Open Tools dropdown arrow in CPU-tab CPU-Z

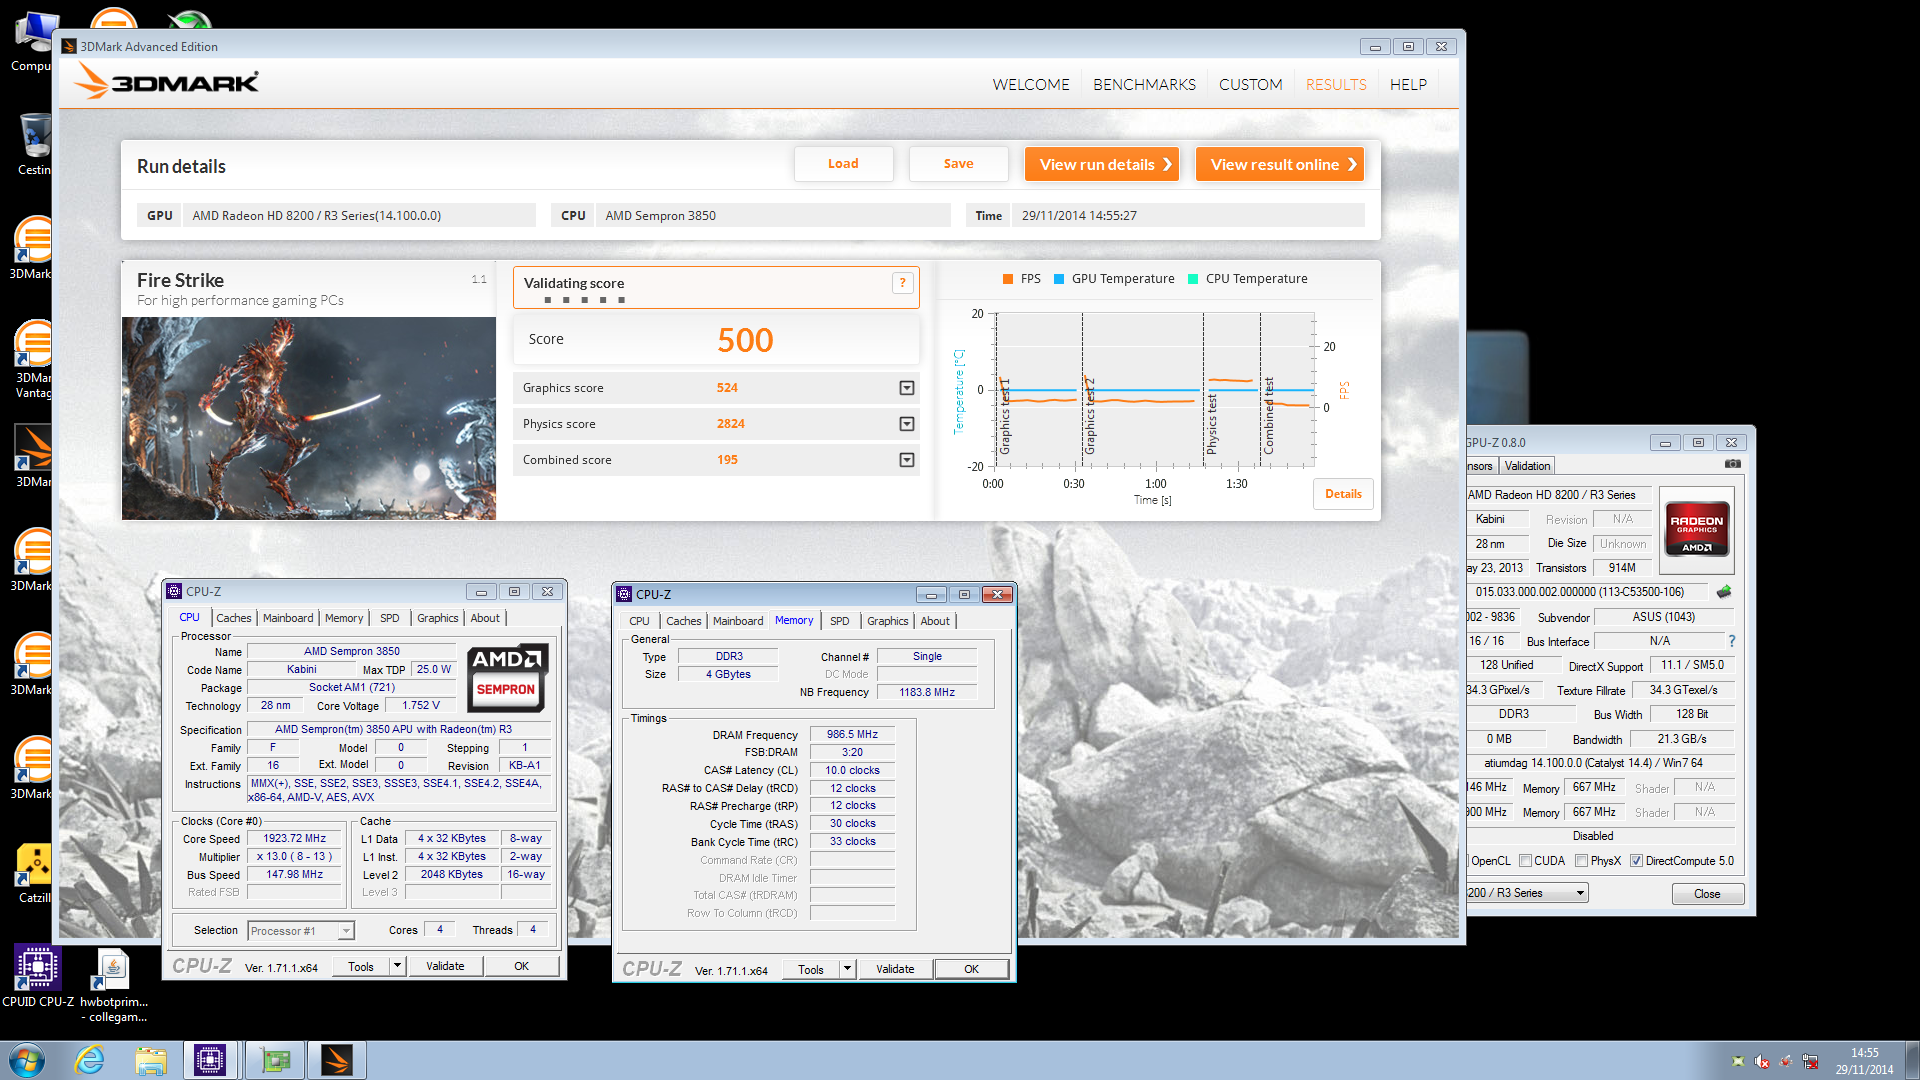pos(397,966)
